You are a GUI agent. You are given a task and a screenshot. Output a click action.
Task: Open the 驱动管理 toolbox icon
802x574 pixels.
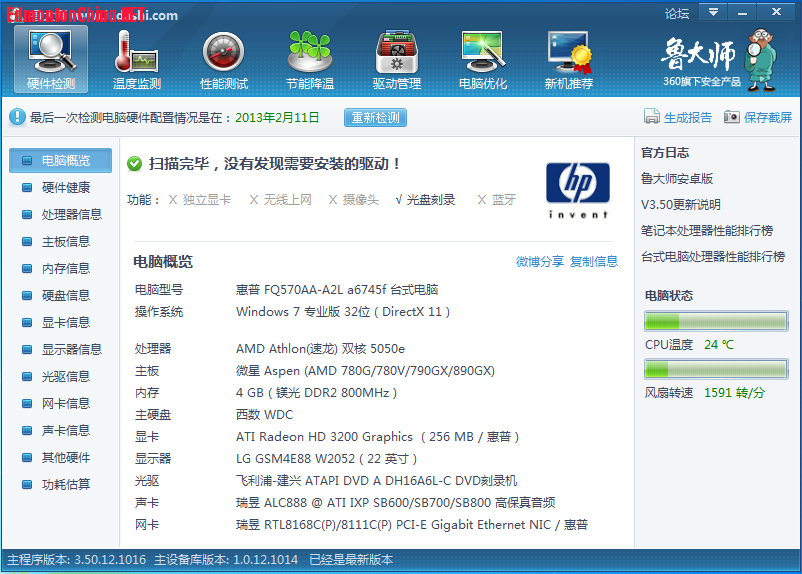click(397, 59)
